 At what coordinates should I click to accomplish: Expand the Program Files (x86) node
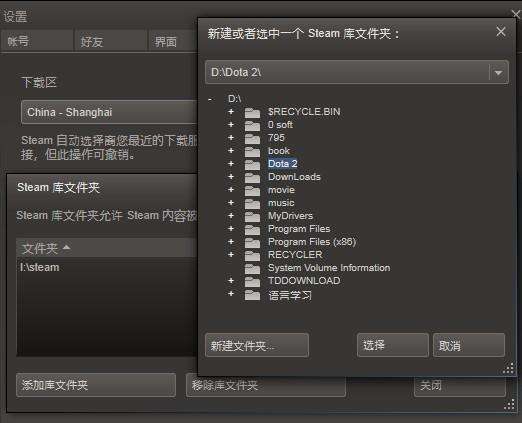(231, 242)
